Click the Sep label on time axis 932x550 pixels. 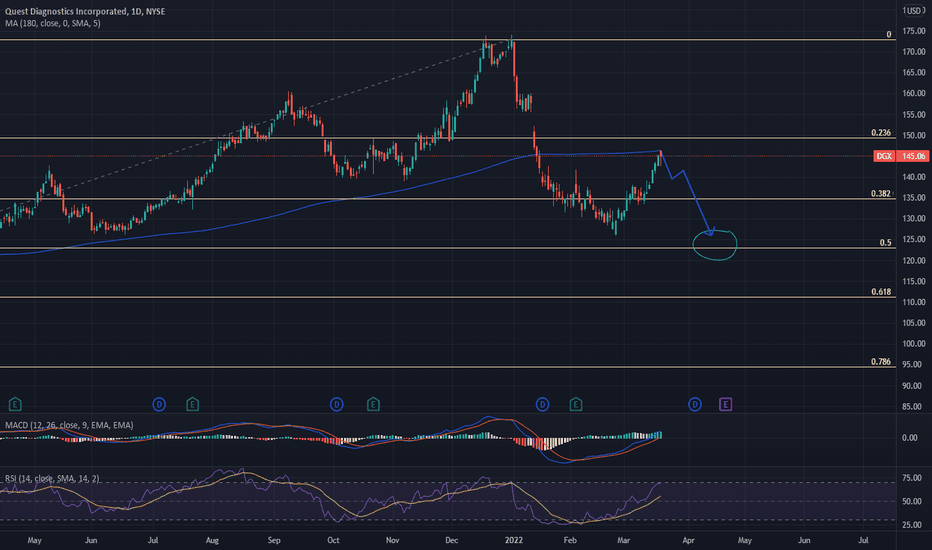click(274, 540)
